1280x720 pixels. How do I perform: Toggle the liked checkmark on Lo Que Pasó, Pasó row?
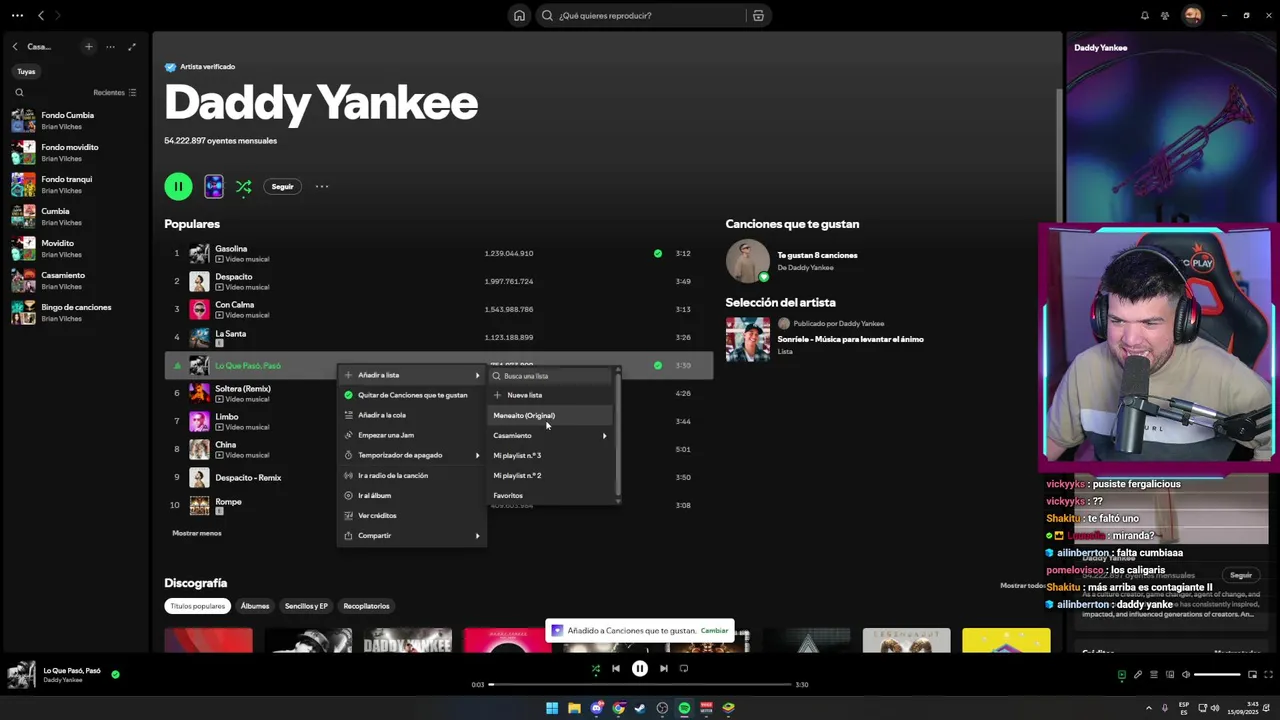(x=657, y=365)
